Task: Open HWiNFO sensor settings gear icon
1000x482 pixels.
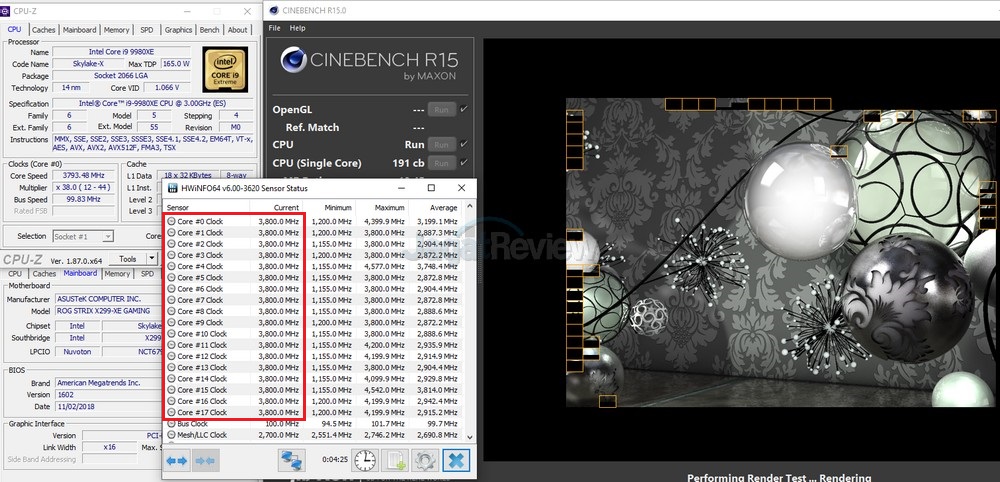Action: coord(425,460)
